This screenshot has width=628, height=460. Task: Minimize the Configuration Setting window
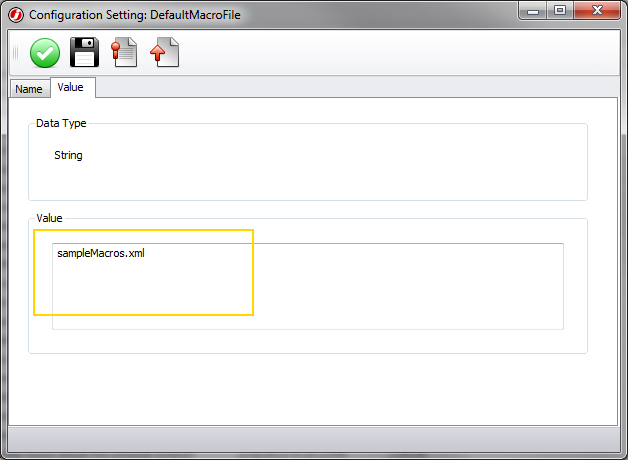coord(533,10)
